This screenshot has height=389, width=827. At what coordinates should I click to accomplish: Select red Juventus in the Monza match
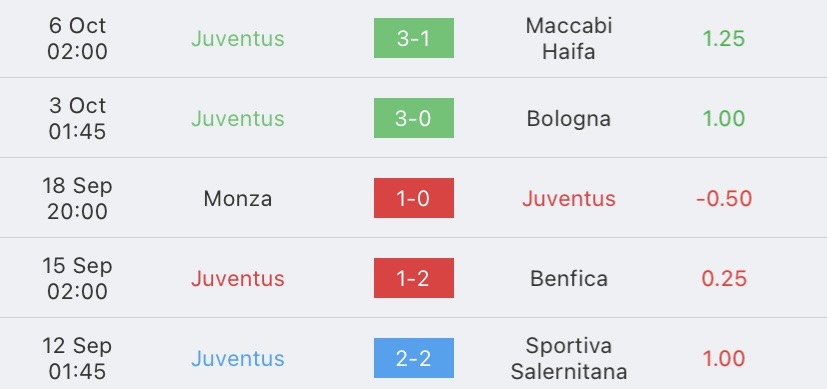click(569, 199)
